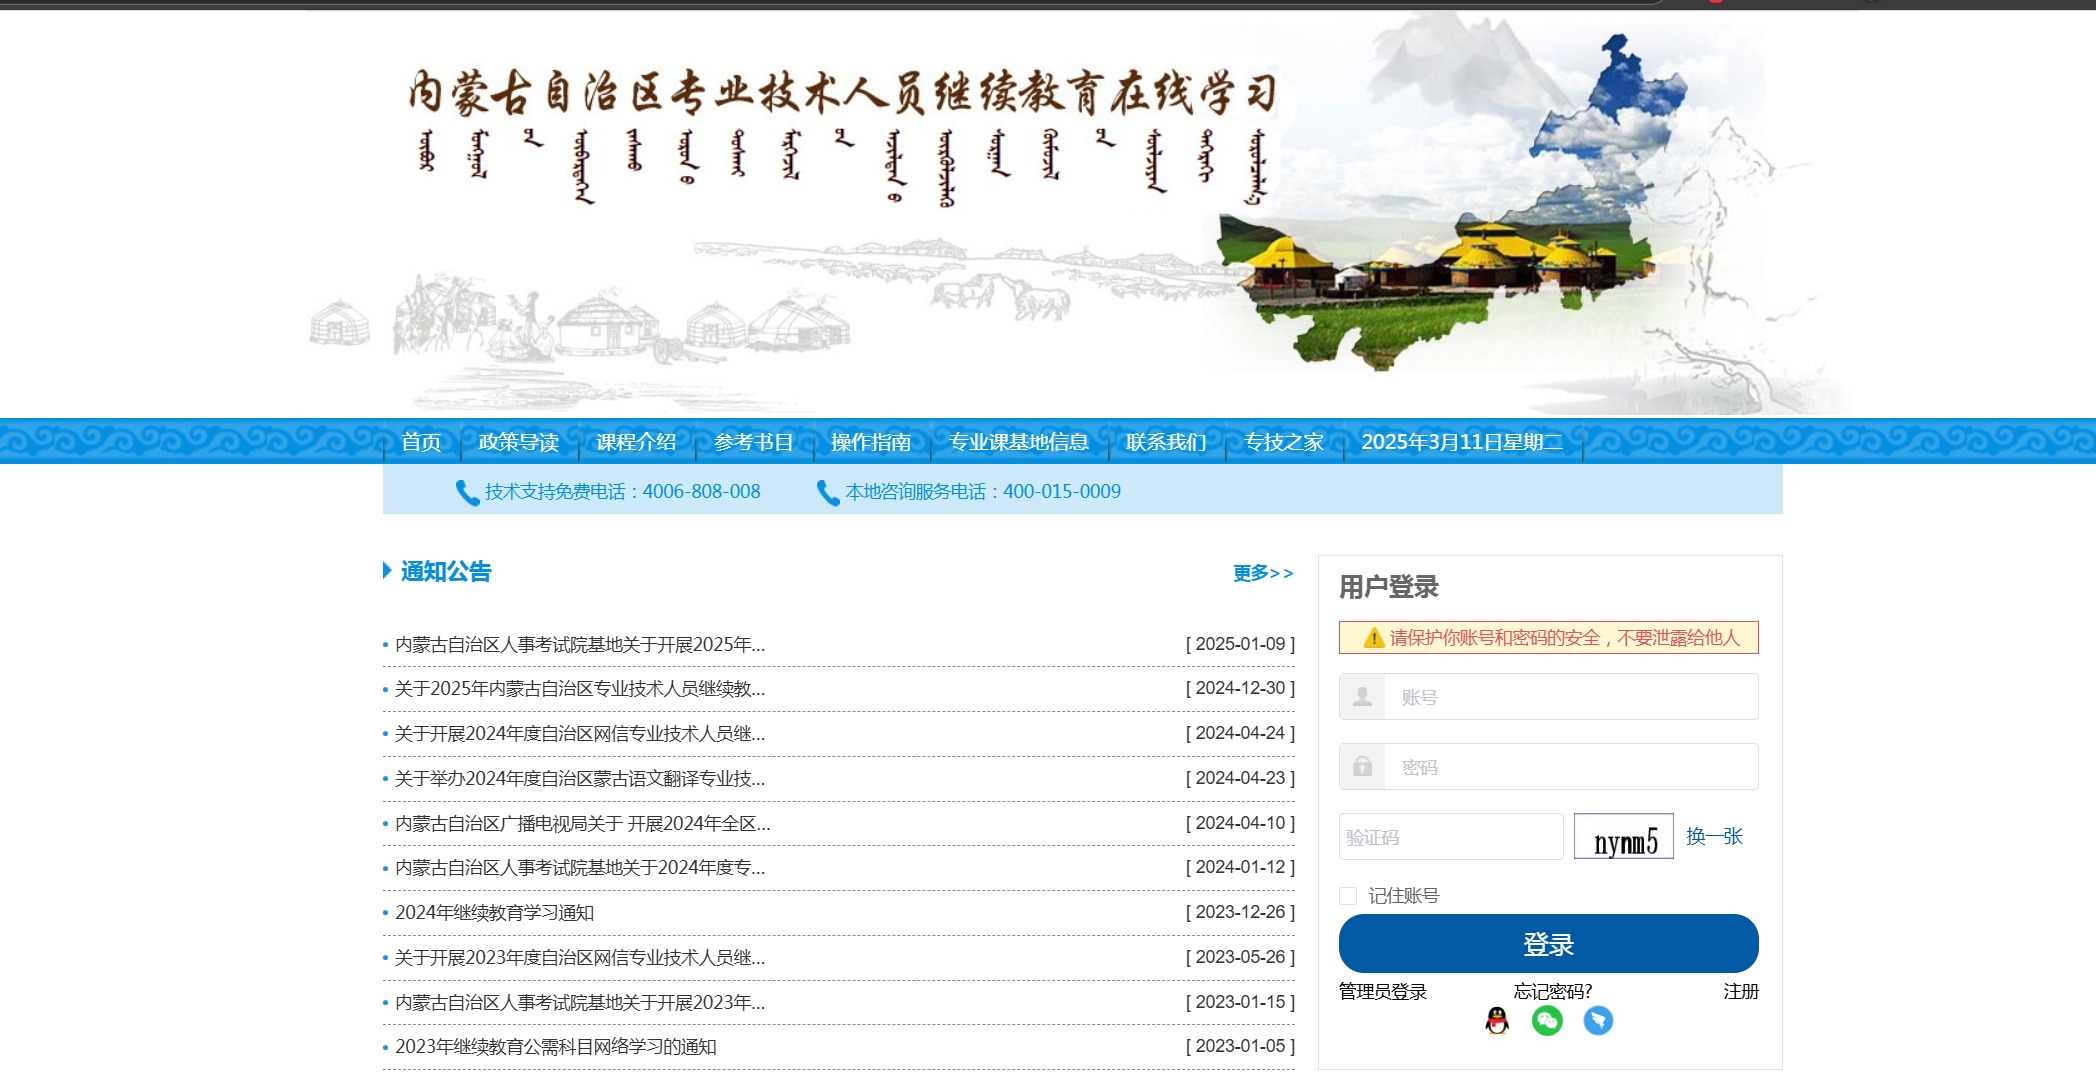Click inside the 验证码 input field

[x=1450, y=836]
